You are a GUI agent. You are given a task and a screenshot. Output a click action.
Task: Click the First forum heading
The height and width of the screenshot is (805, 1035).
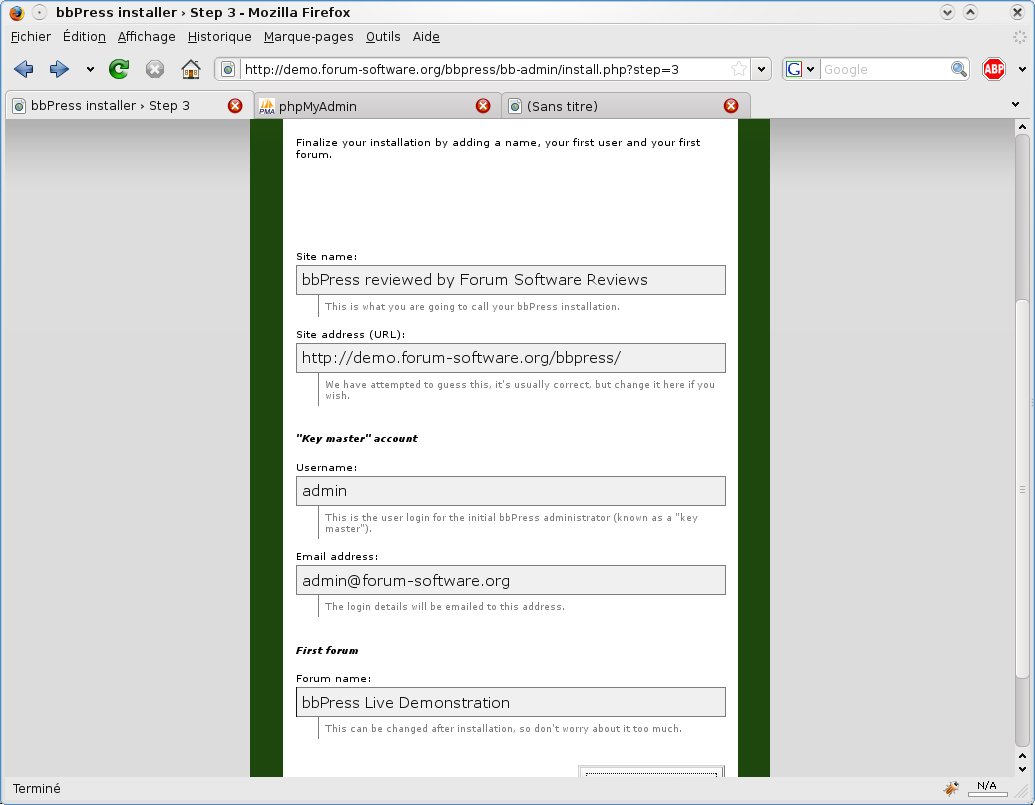tap(327, 650)
